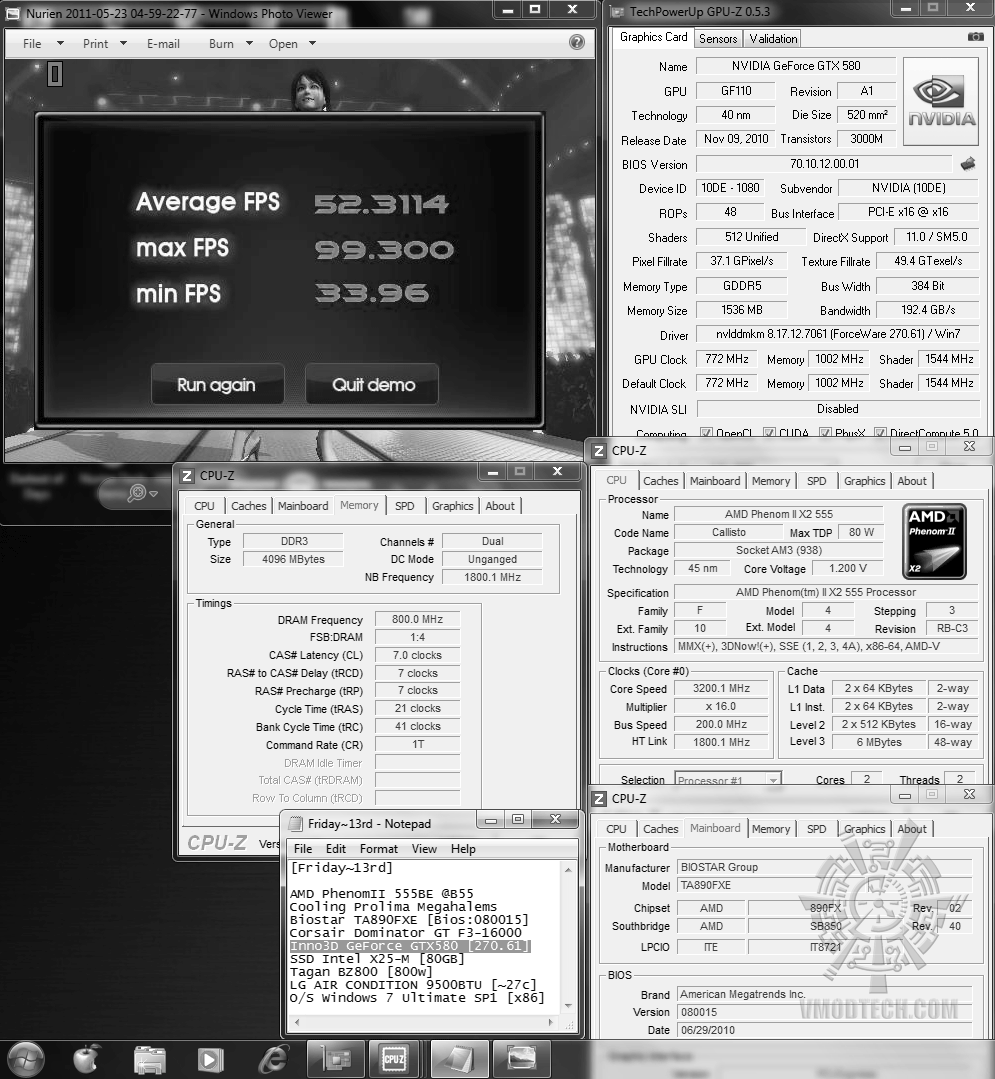Viewport: 995px width, 1079px height.
Task: Toggle the DirectCompute 5.0 checkbox
Action: [879, 433]
